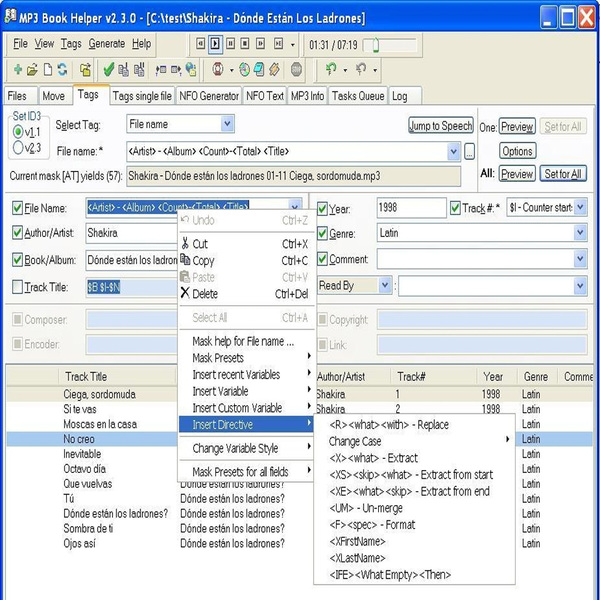
Task: Stop the audio playback
Action: pyautogui.click(x=245, y=44)
